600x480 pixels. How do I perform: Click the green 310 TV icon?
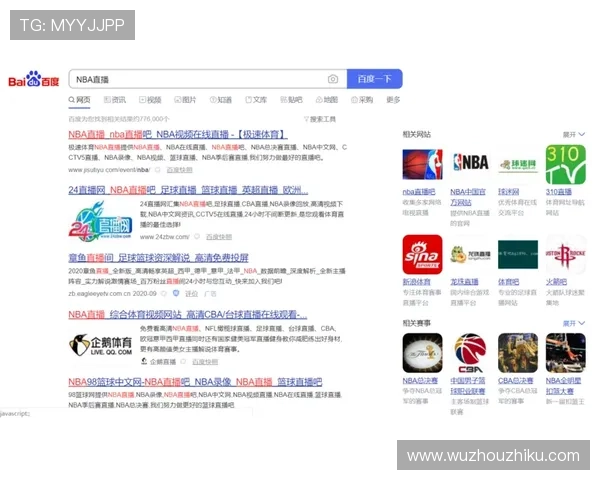pyautogui.click(x=566, y=164)
